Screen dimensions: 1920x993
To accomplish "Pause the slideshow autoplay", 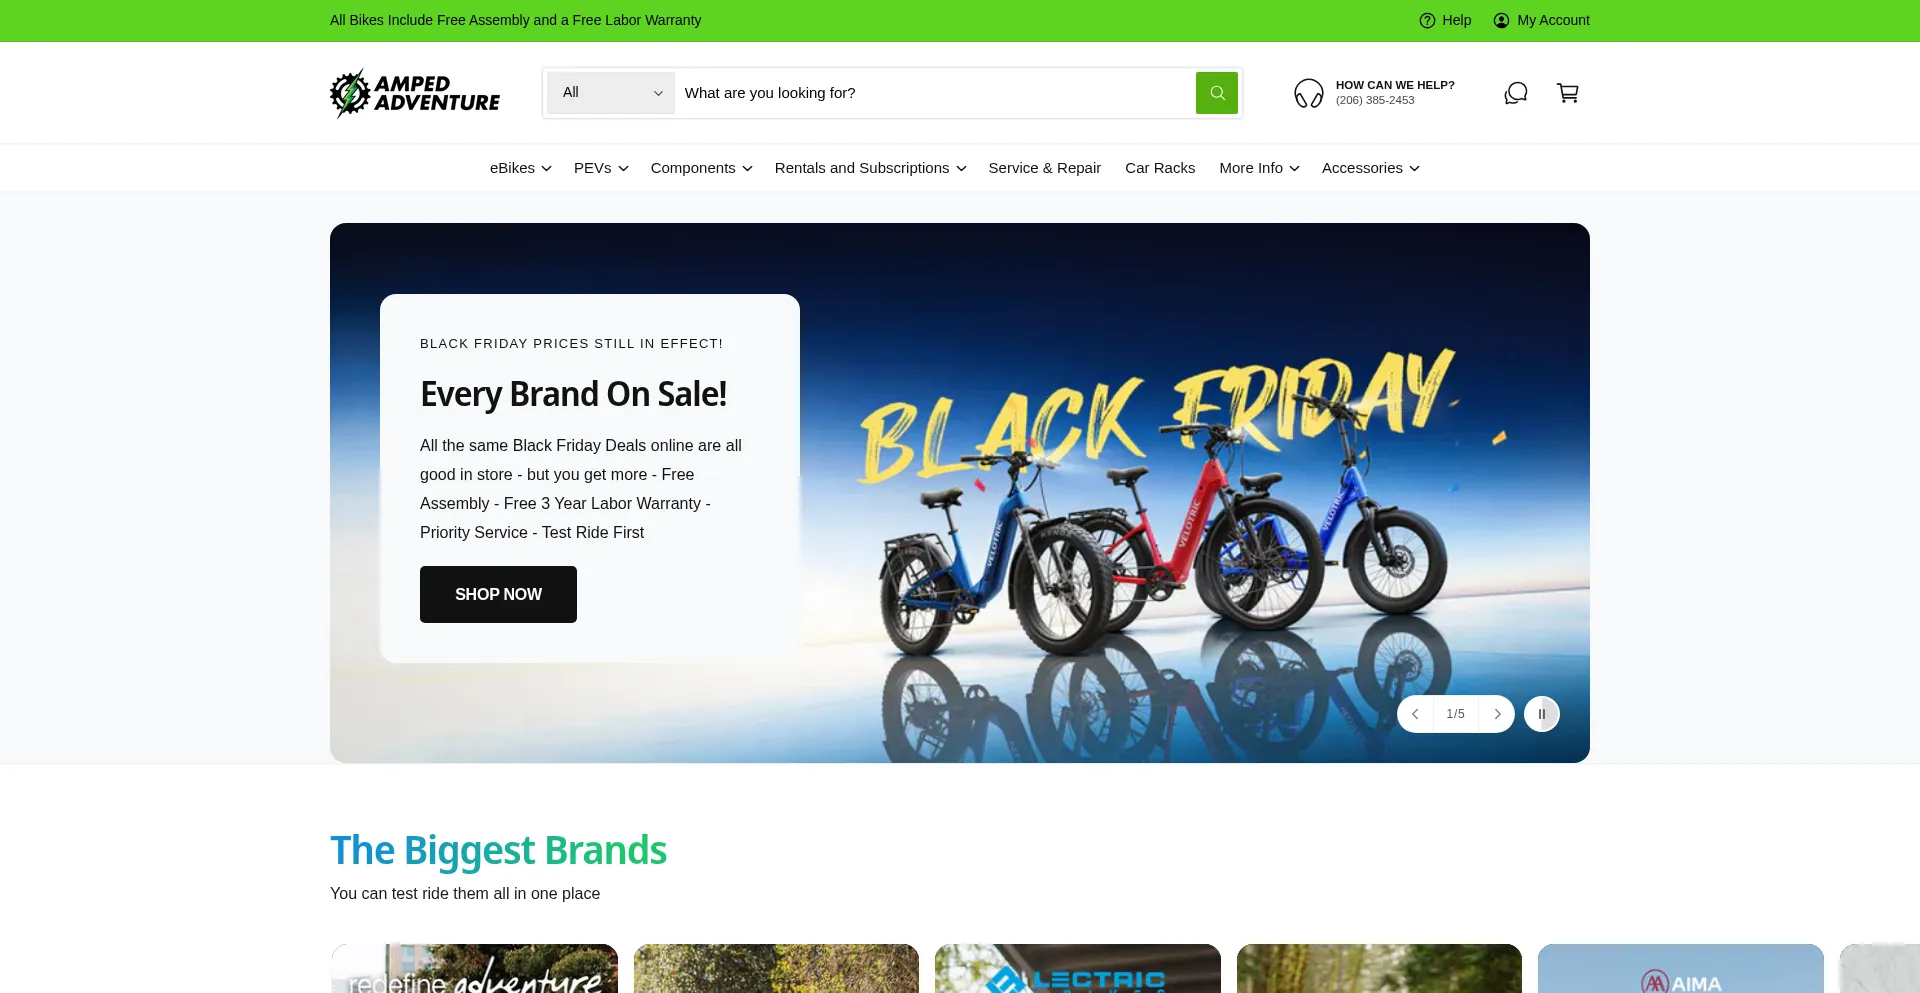I will click(1542, 714).
